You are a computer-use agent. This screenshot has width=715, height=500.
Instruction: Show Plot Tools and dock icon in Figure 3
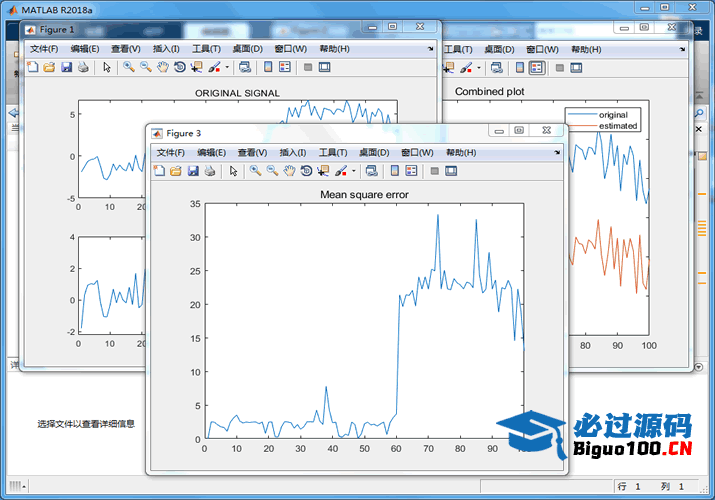(451, 171)
